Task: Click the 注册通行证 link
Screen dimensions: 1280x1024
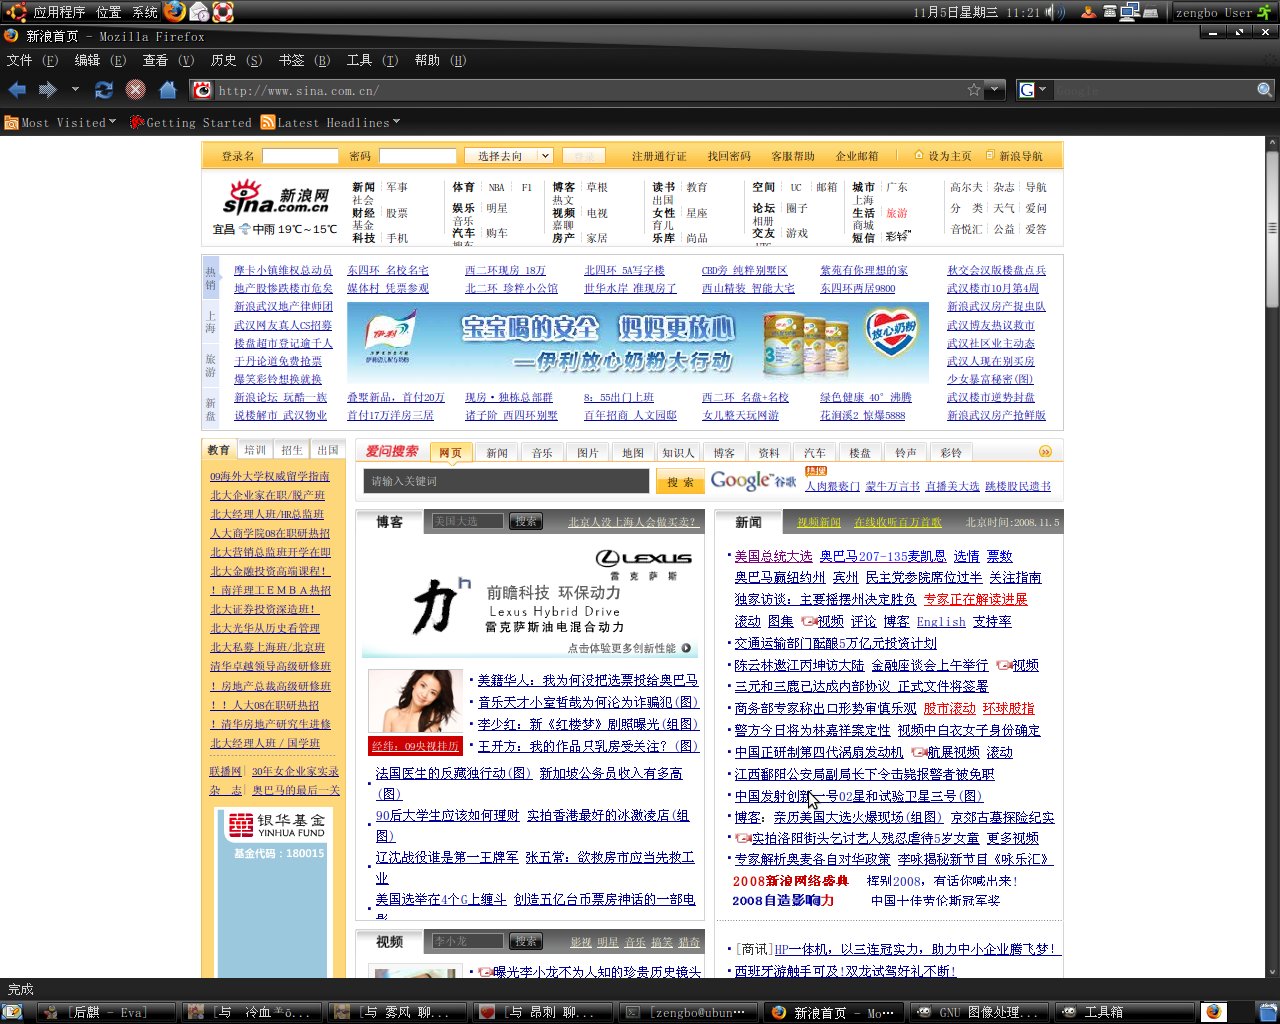Action: click(659, 156)
